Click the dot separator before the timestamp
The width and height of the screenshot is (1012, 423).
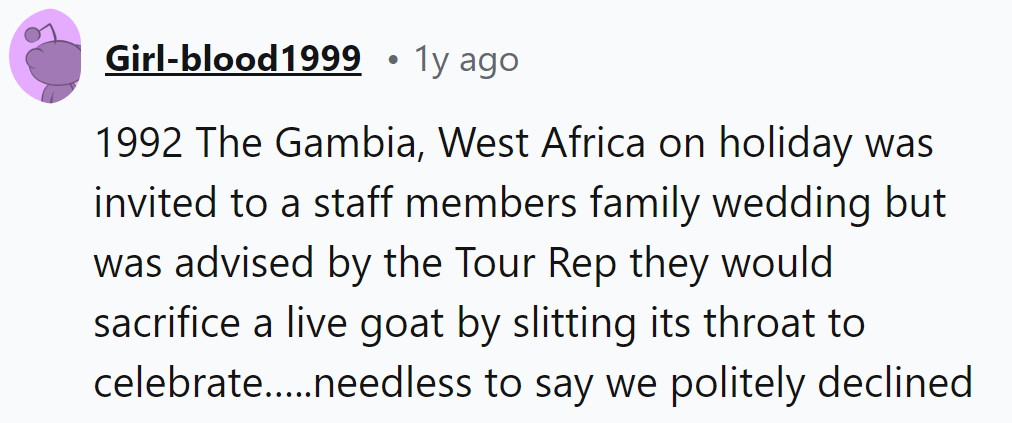point(394,62)
